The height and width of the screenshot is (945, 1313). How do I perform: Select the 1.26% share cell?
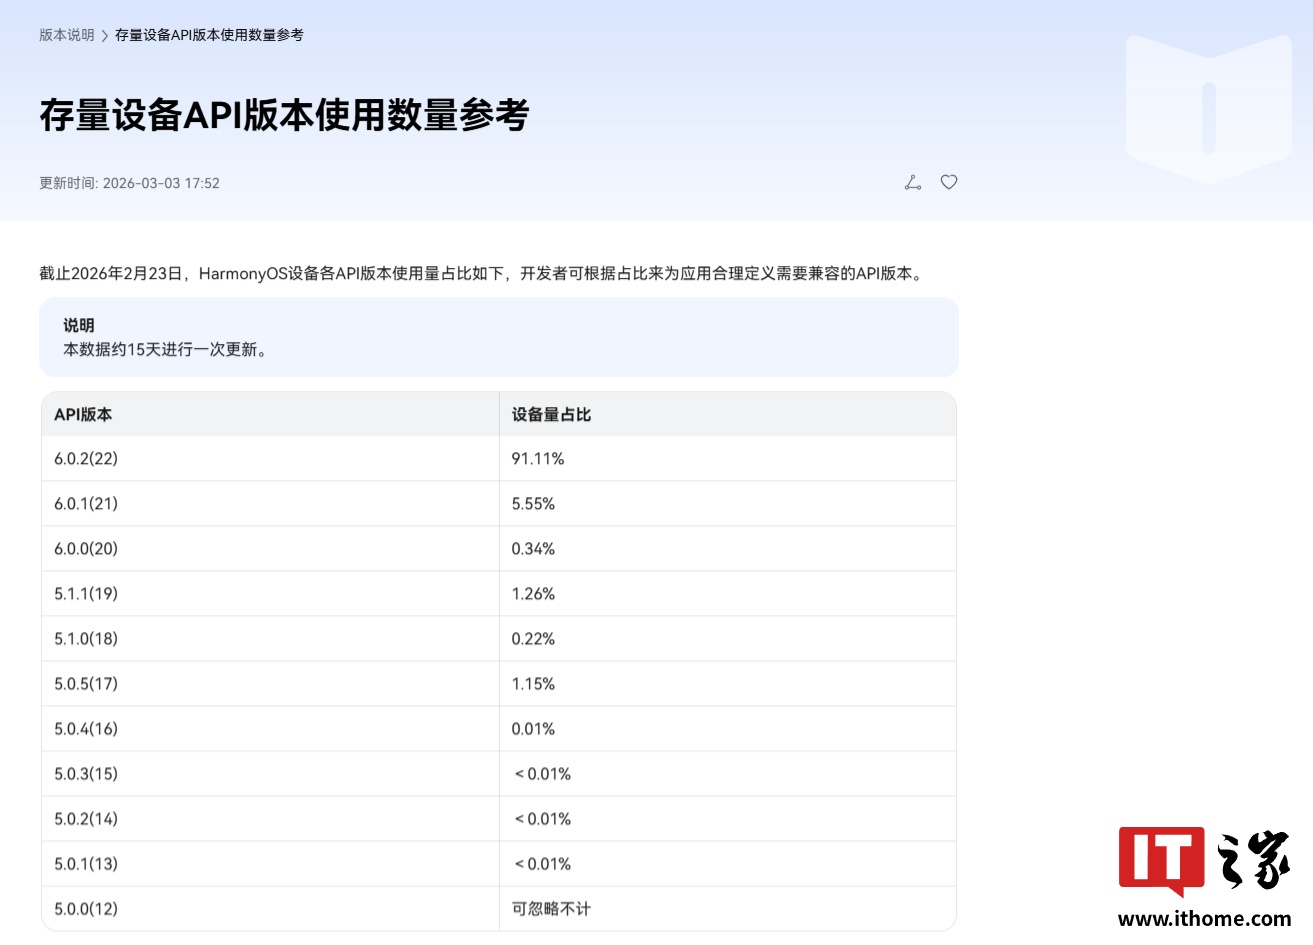pos(728,594)
